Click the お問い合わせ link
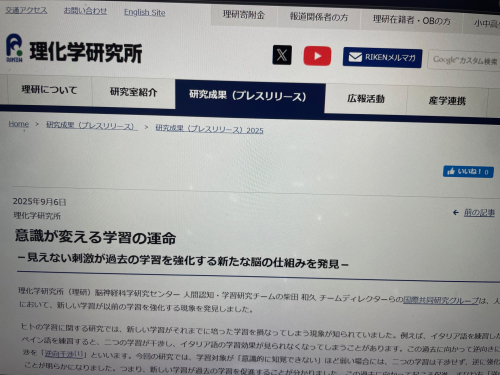Viewport: 500px width, 375px height. coord(85,11)
